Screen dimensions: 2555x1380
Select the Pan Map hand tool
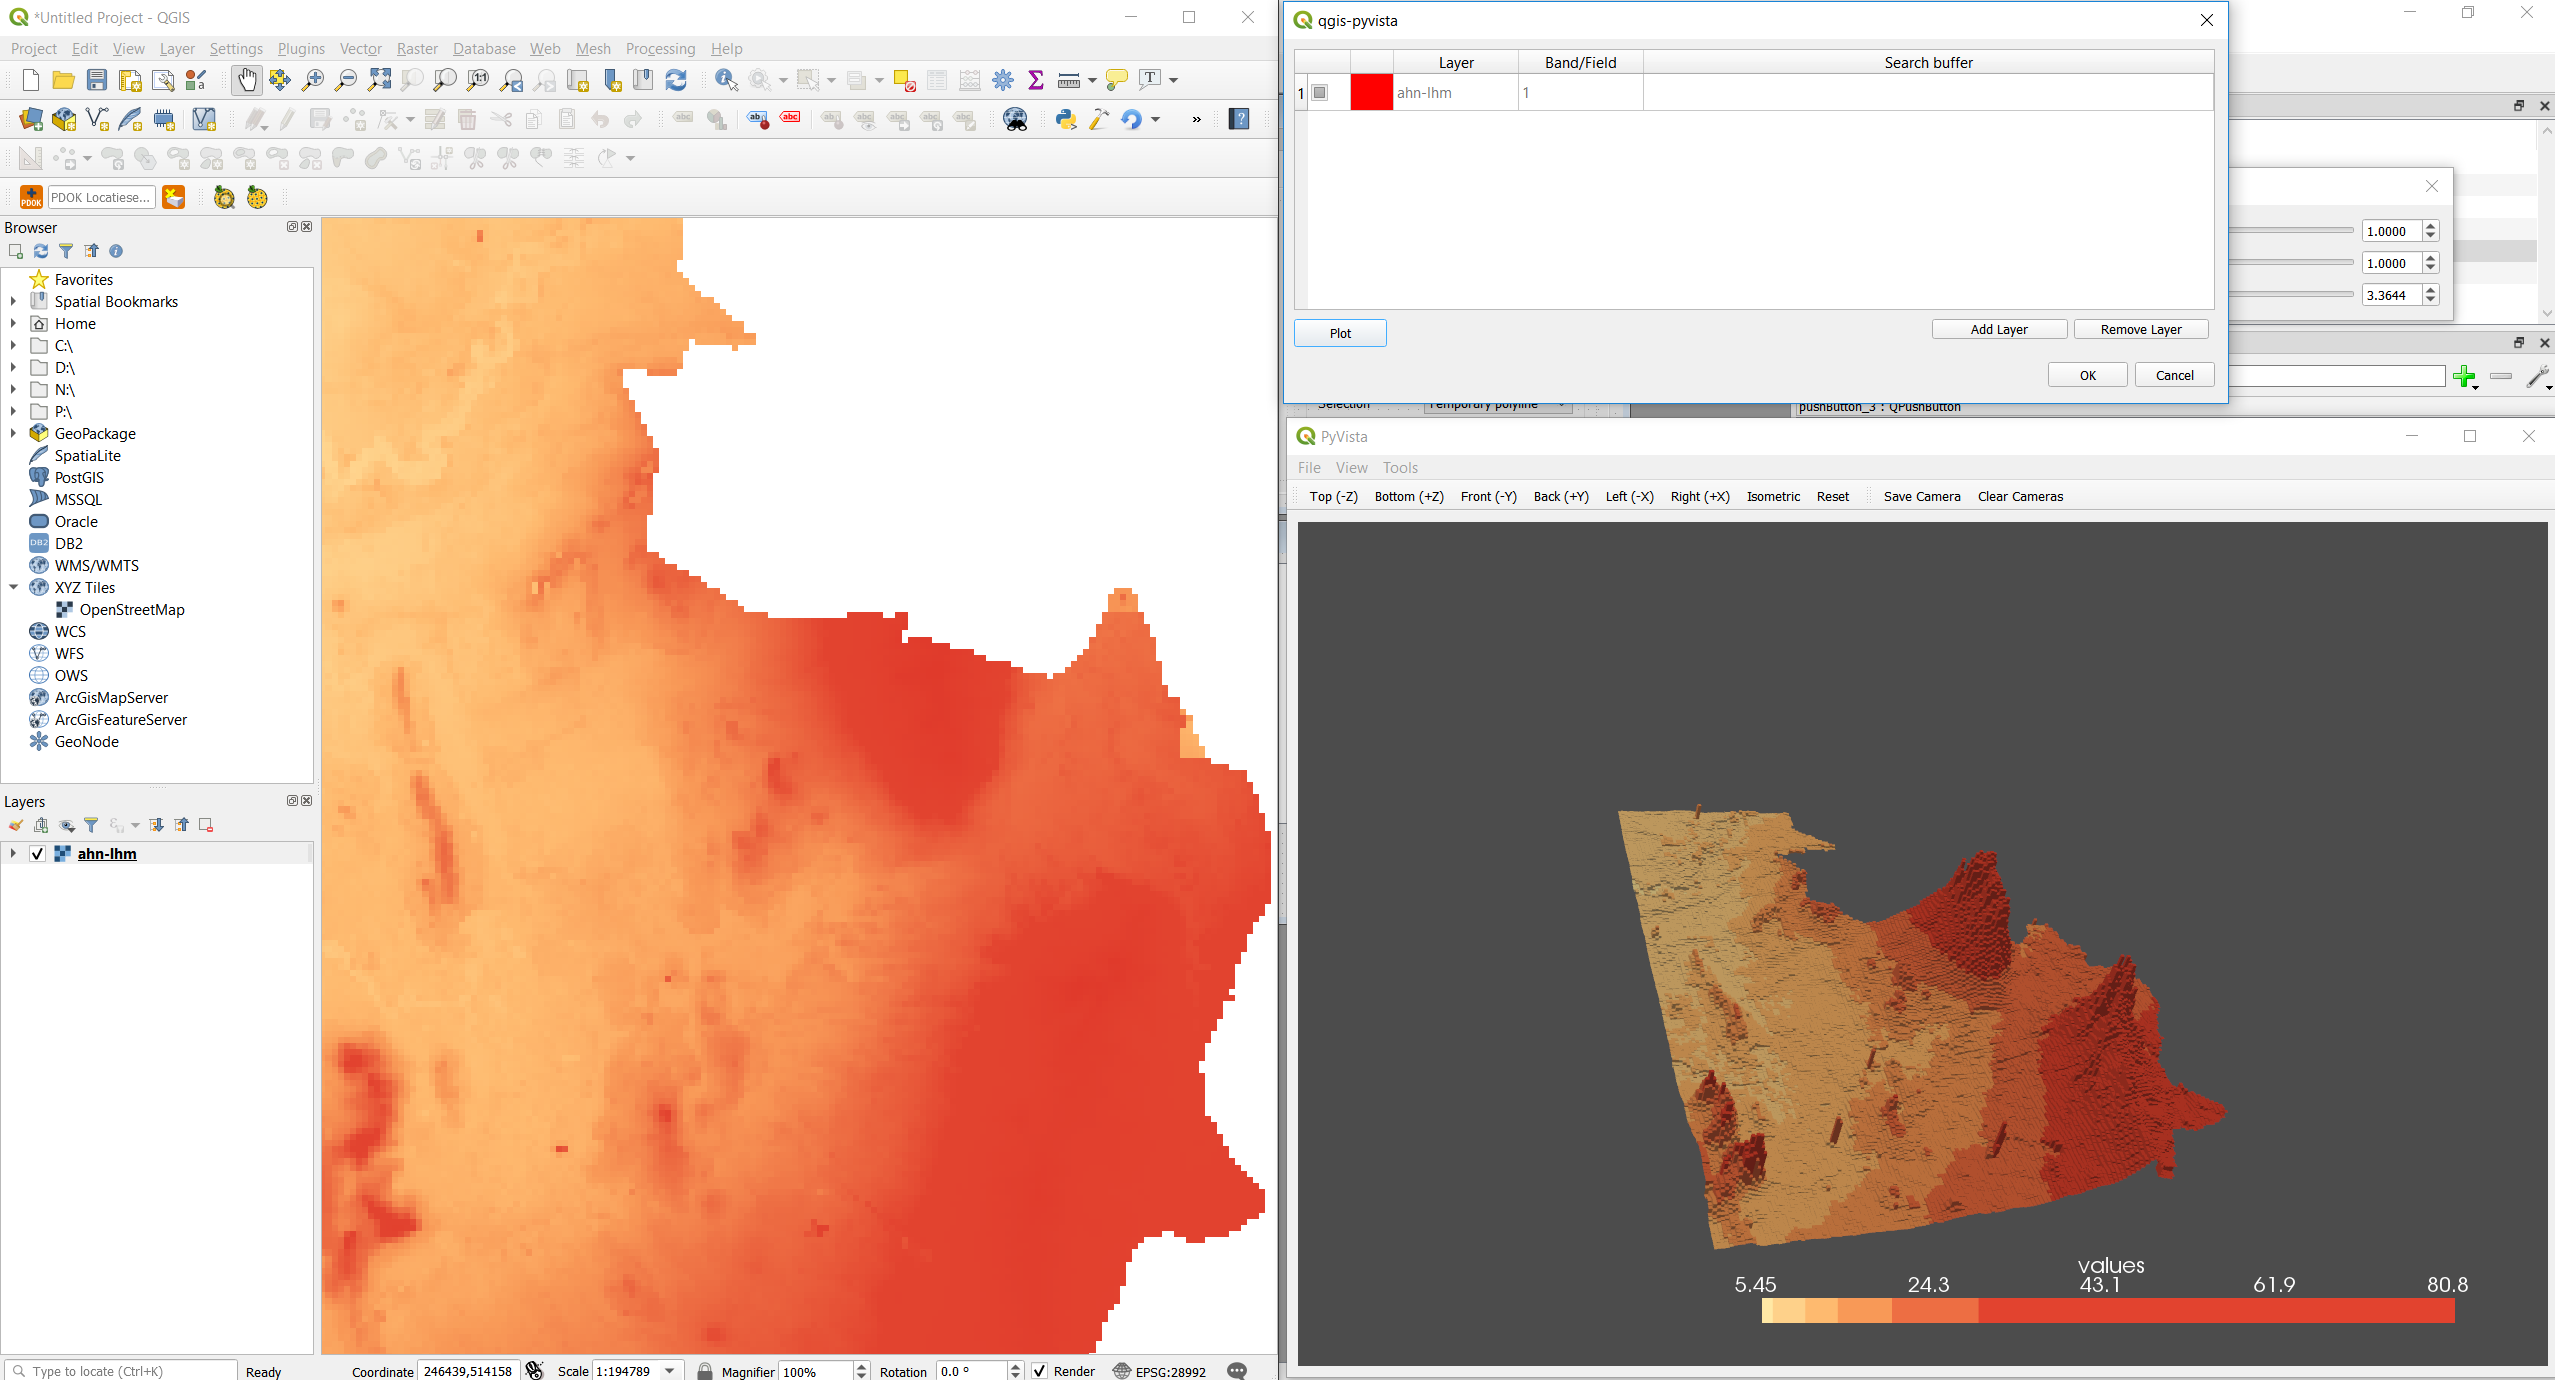pyautogui.click(x=246, y=80)
